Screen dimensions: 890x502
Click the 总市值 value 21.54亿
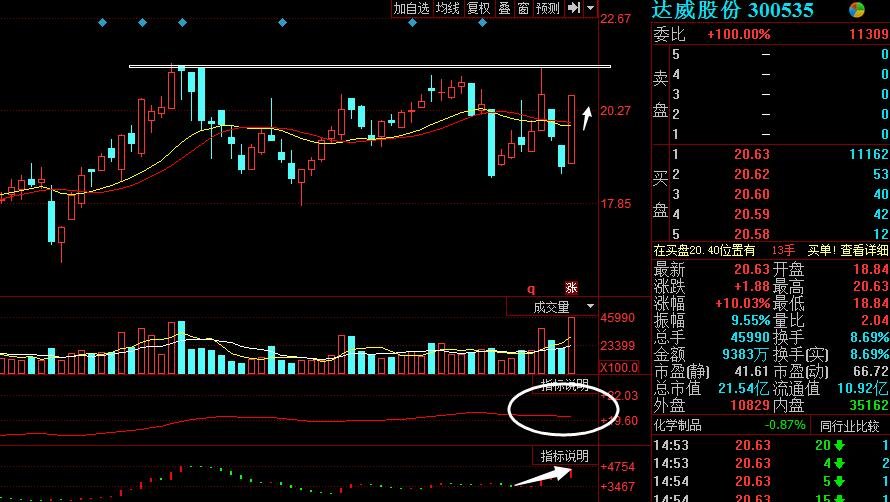pyautogui.click(x=745, y=389)
